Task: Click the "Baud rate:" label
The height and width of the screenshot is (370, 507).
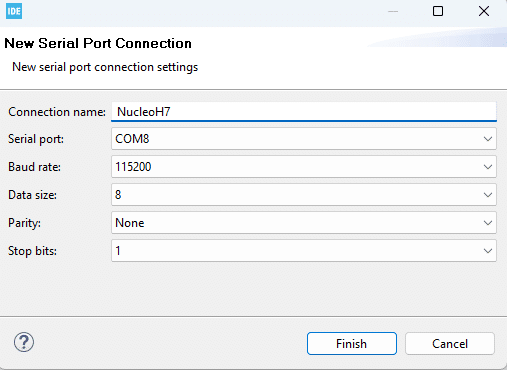Action: point(34,167)
